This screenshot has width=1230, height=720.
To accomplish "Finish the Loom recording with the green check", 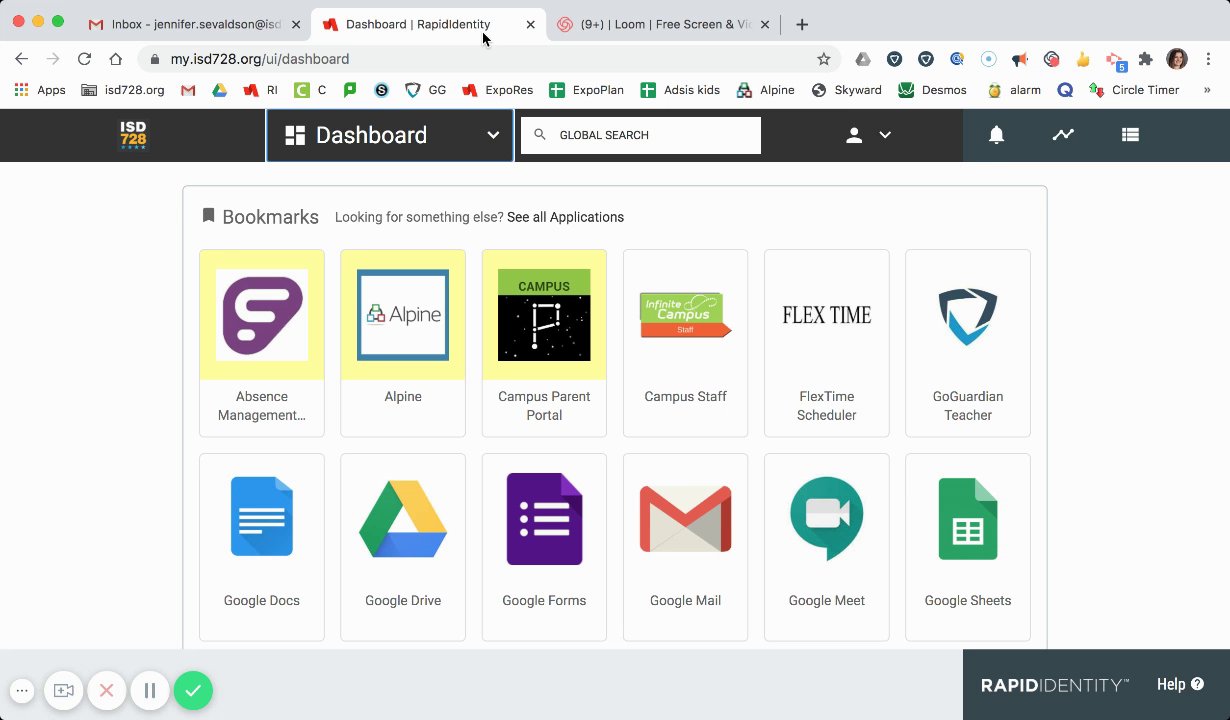I will pos(193,690).
